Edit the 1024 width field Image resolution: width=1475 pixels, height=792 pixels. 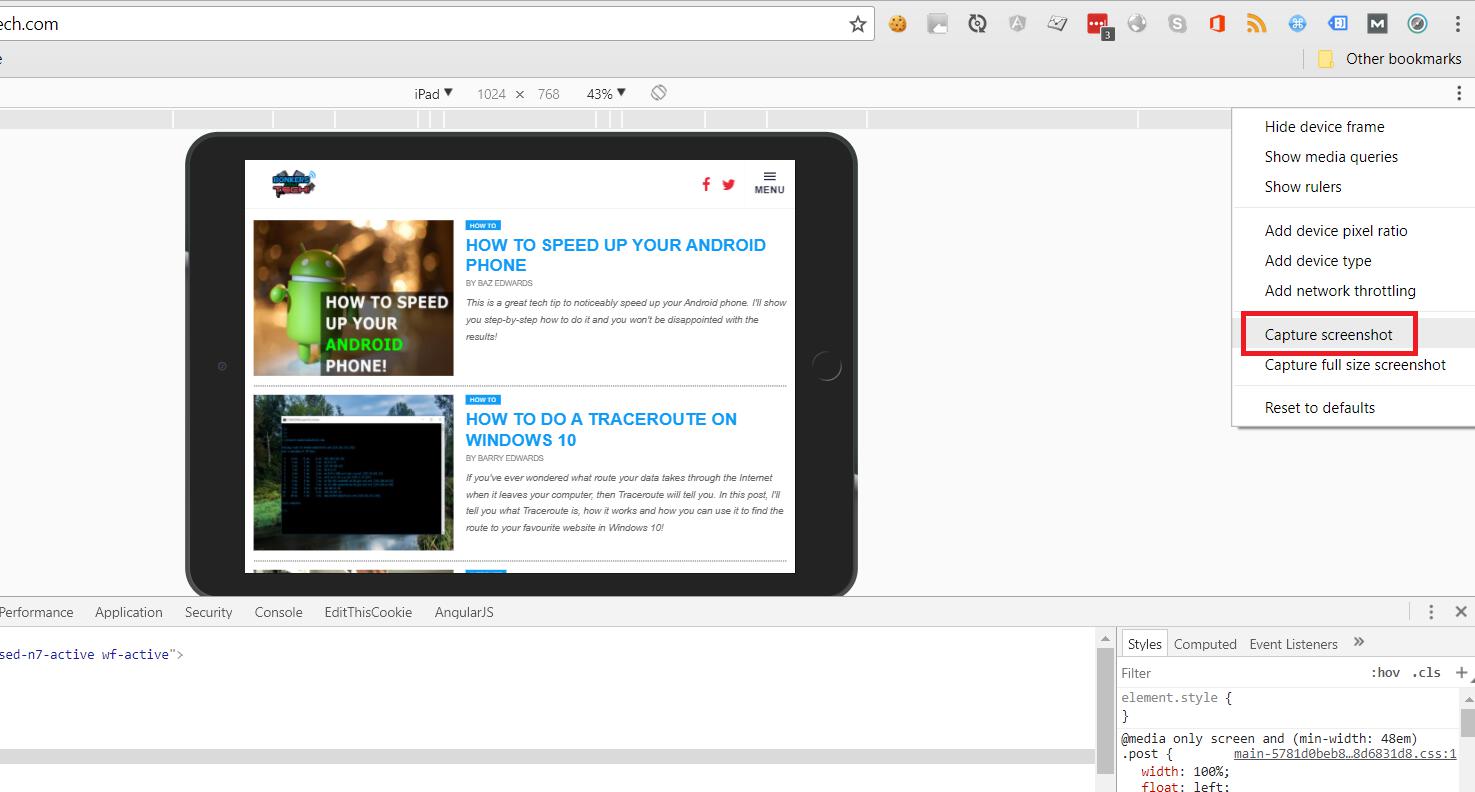[x=491, y=94]
